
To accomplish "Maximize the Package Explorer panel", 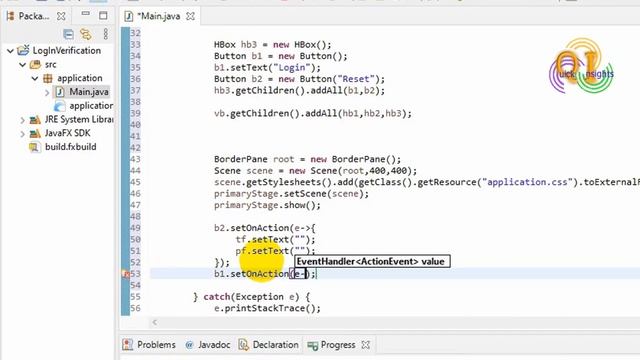I will click(x=103, y=16).
